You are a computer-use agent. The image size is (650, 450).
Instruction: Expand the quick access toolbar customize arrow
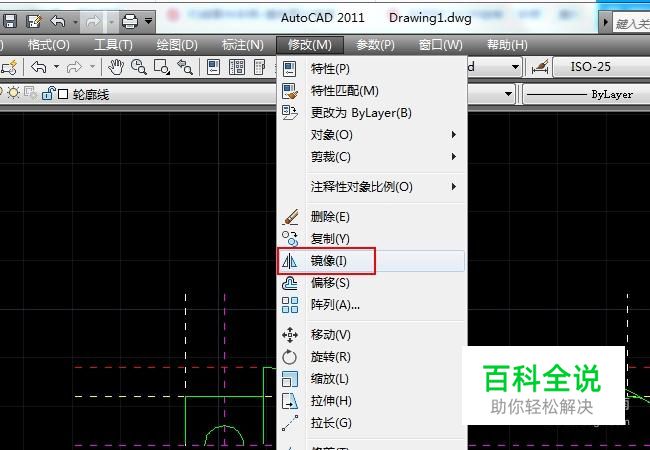click(148, 20)
